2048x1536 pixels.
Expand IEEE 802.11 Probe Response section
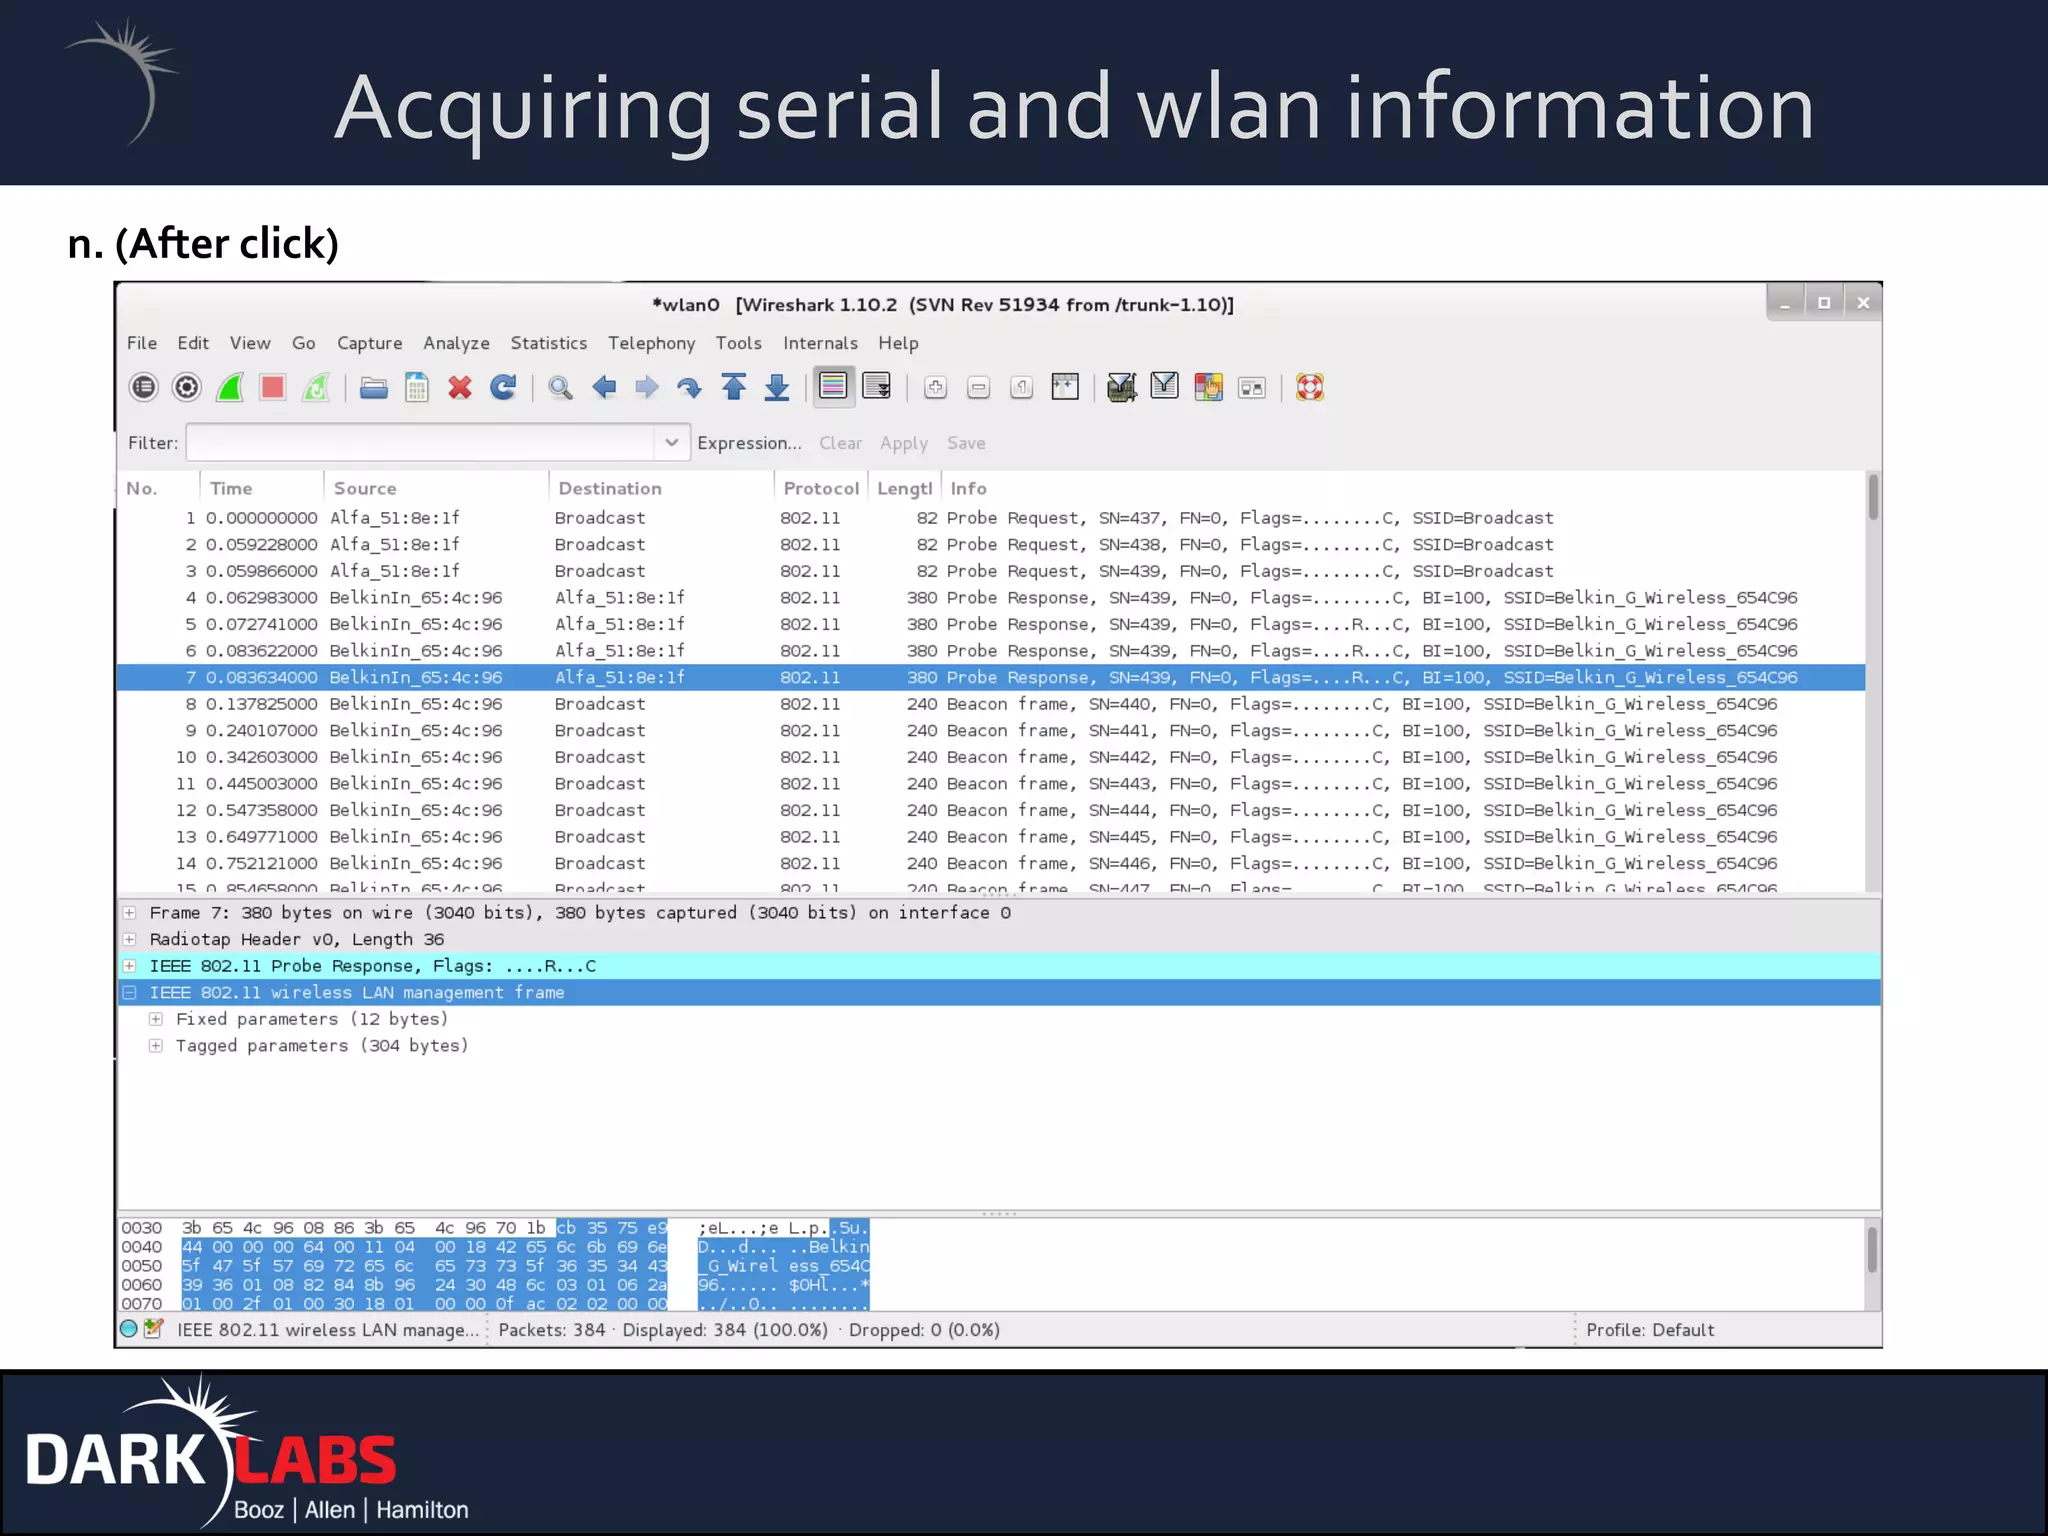click(130, 966)
